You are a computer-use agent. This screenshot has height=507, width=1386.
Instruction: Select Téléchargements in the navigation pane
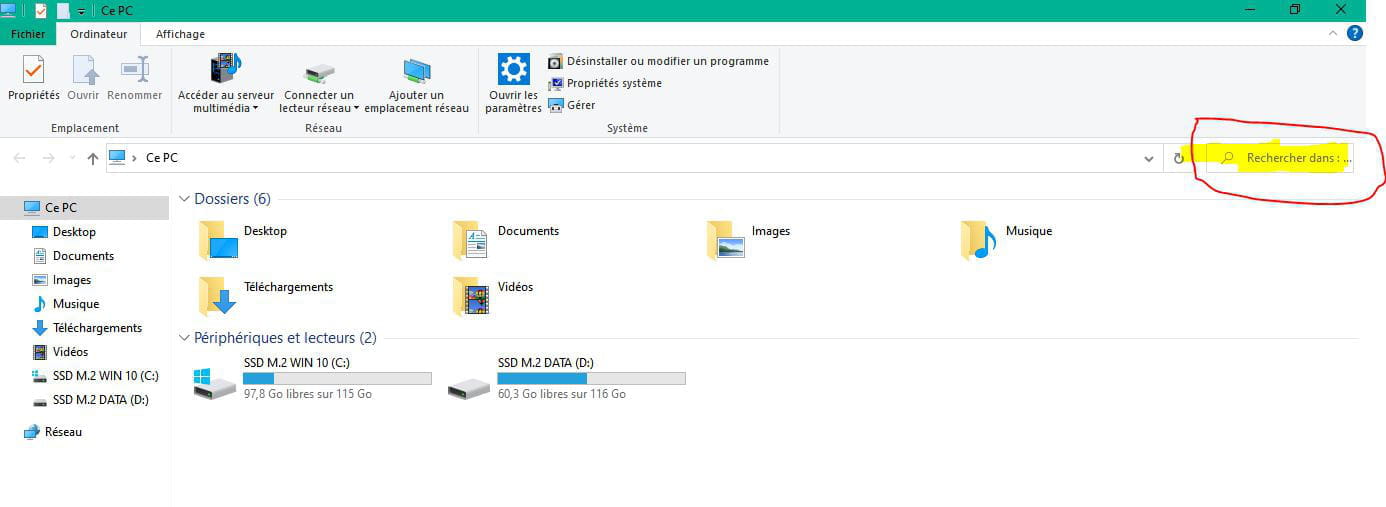(x=97, y=328)
